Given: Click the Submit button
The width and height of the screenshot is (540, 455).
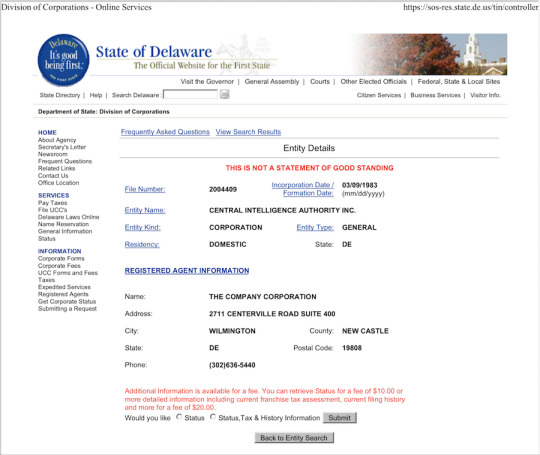Looking at the screenshot, I should click(340, 418).
